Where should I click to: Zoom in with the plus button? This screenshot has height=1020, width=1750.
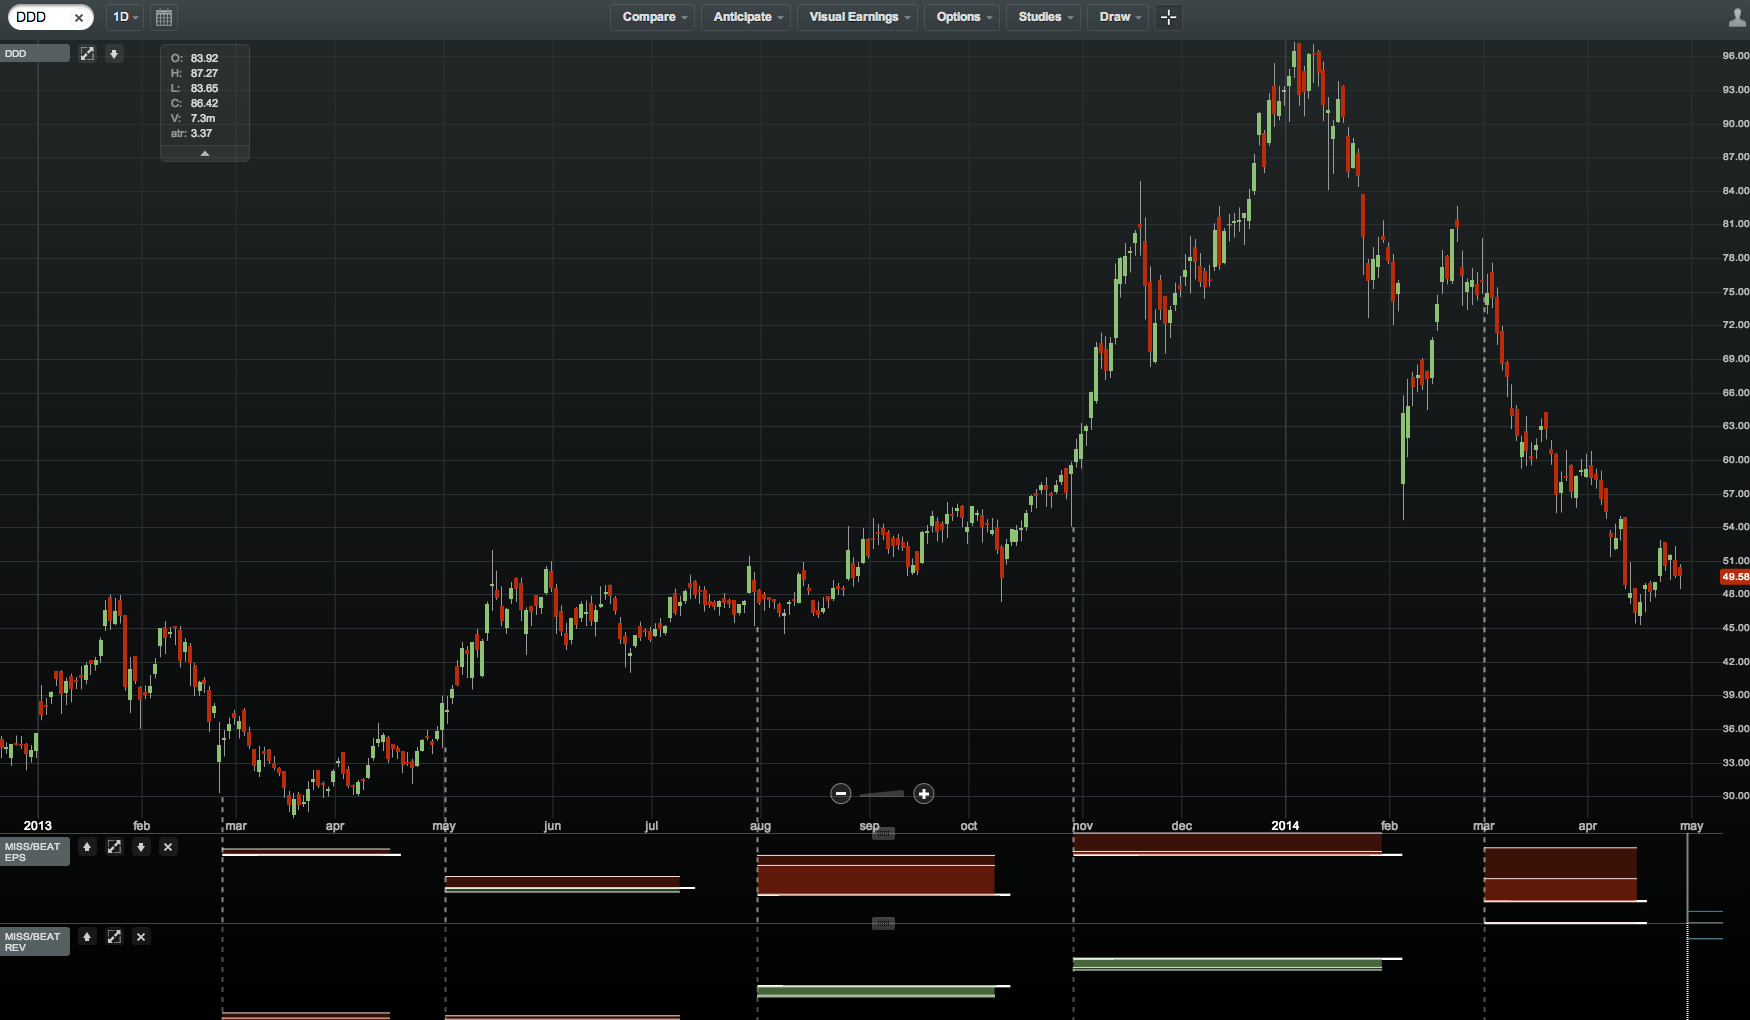pos(924,794)
